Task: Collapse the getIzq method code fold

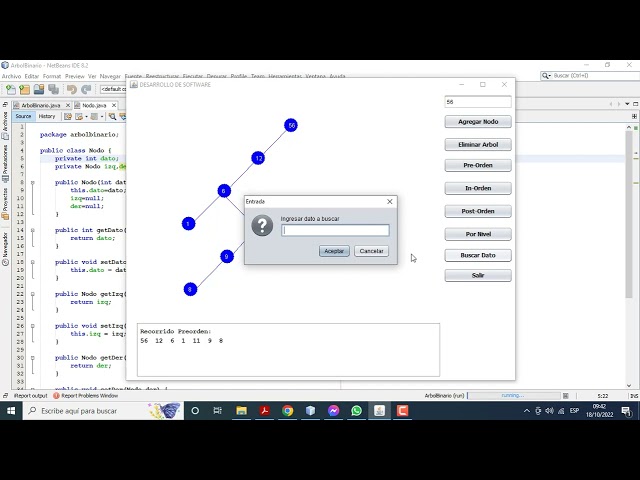Action: point(33,294)
